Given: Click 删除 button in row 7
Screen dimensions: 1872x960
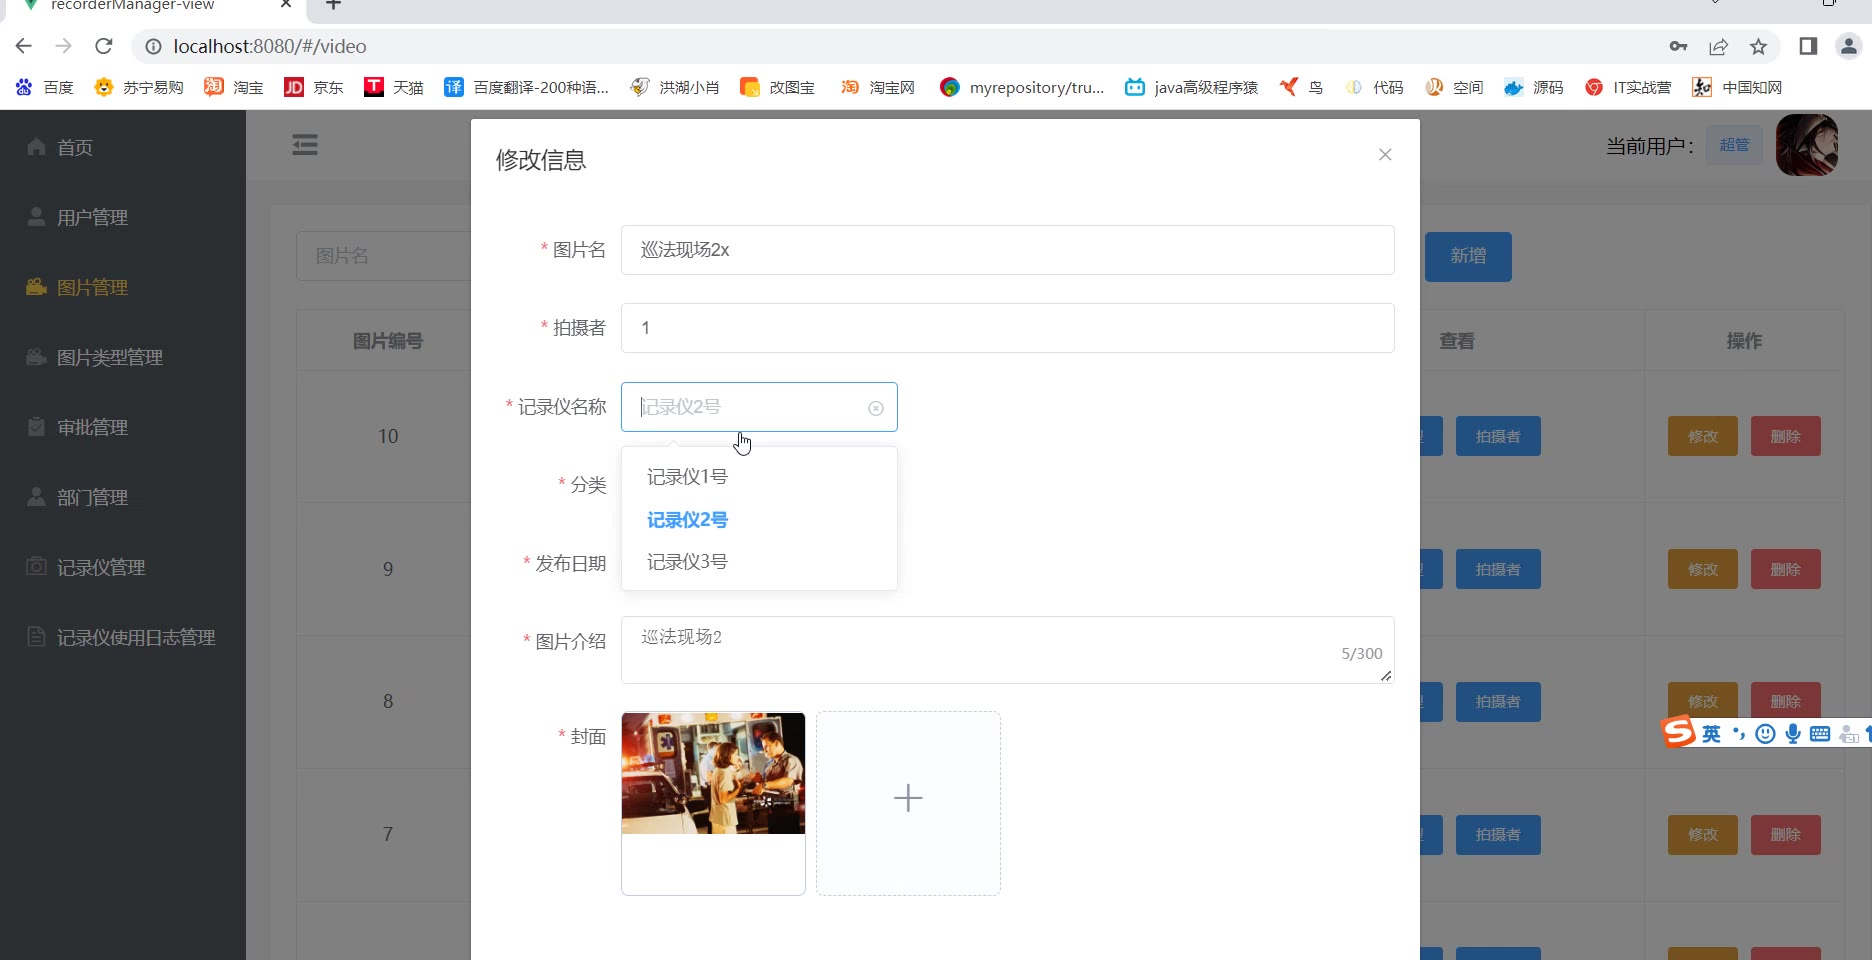Looking at the screenshot, I should (1786, 835).
